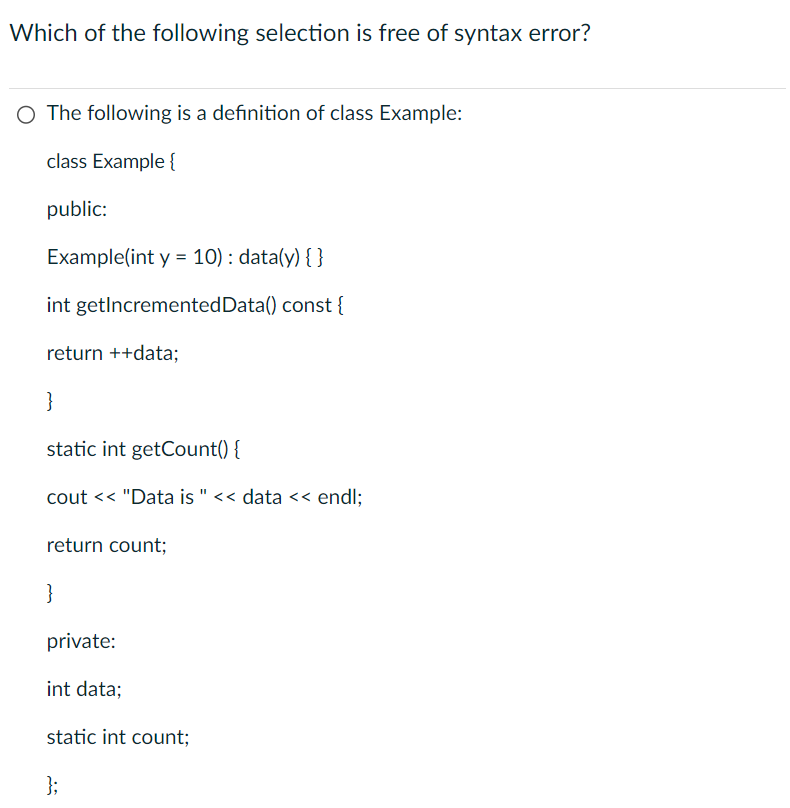This screenshot has width=790, height=808.
Task: Click the "static int getCount() {" line
Action: pyautogui.click(x=143, y=449)
